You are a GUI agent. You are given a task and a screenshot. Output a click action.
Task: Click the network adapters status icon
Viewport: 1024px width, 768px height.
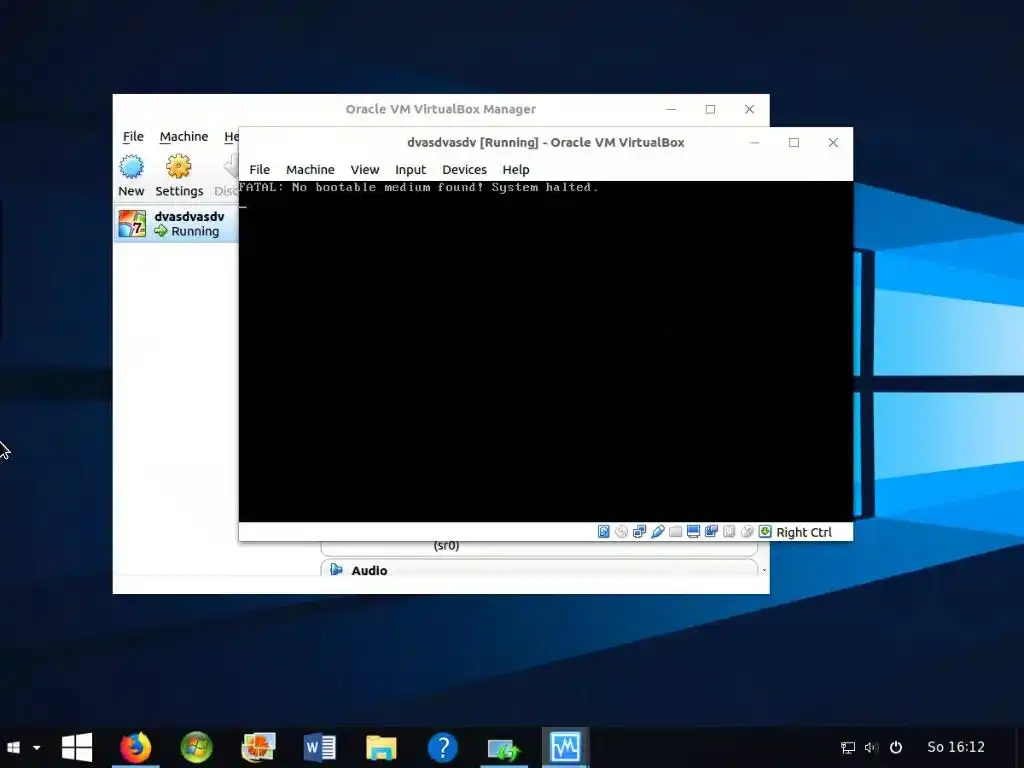pos(639,532)
